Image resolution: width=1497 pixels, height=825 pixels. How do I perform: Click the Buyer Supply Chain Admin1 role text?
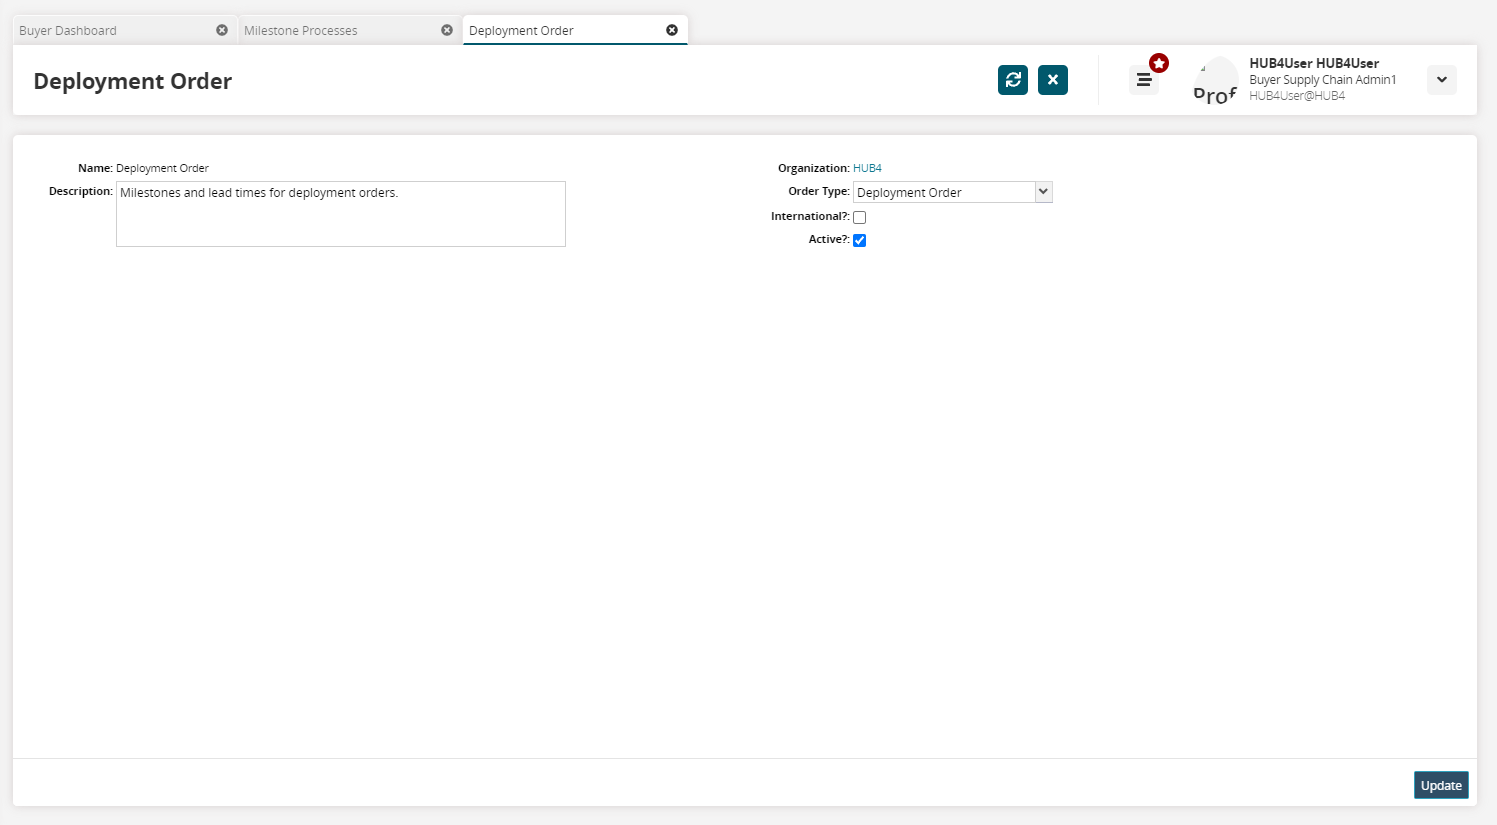[1323, 80]
